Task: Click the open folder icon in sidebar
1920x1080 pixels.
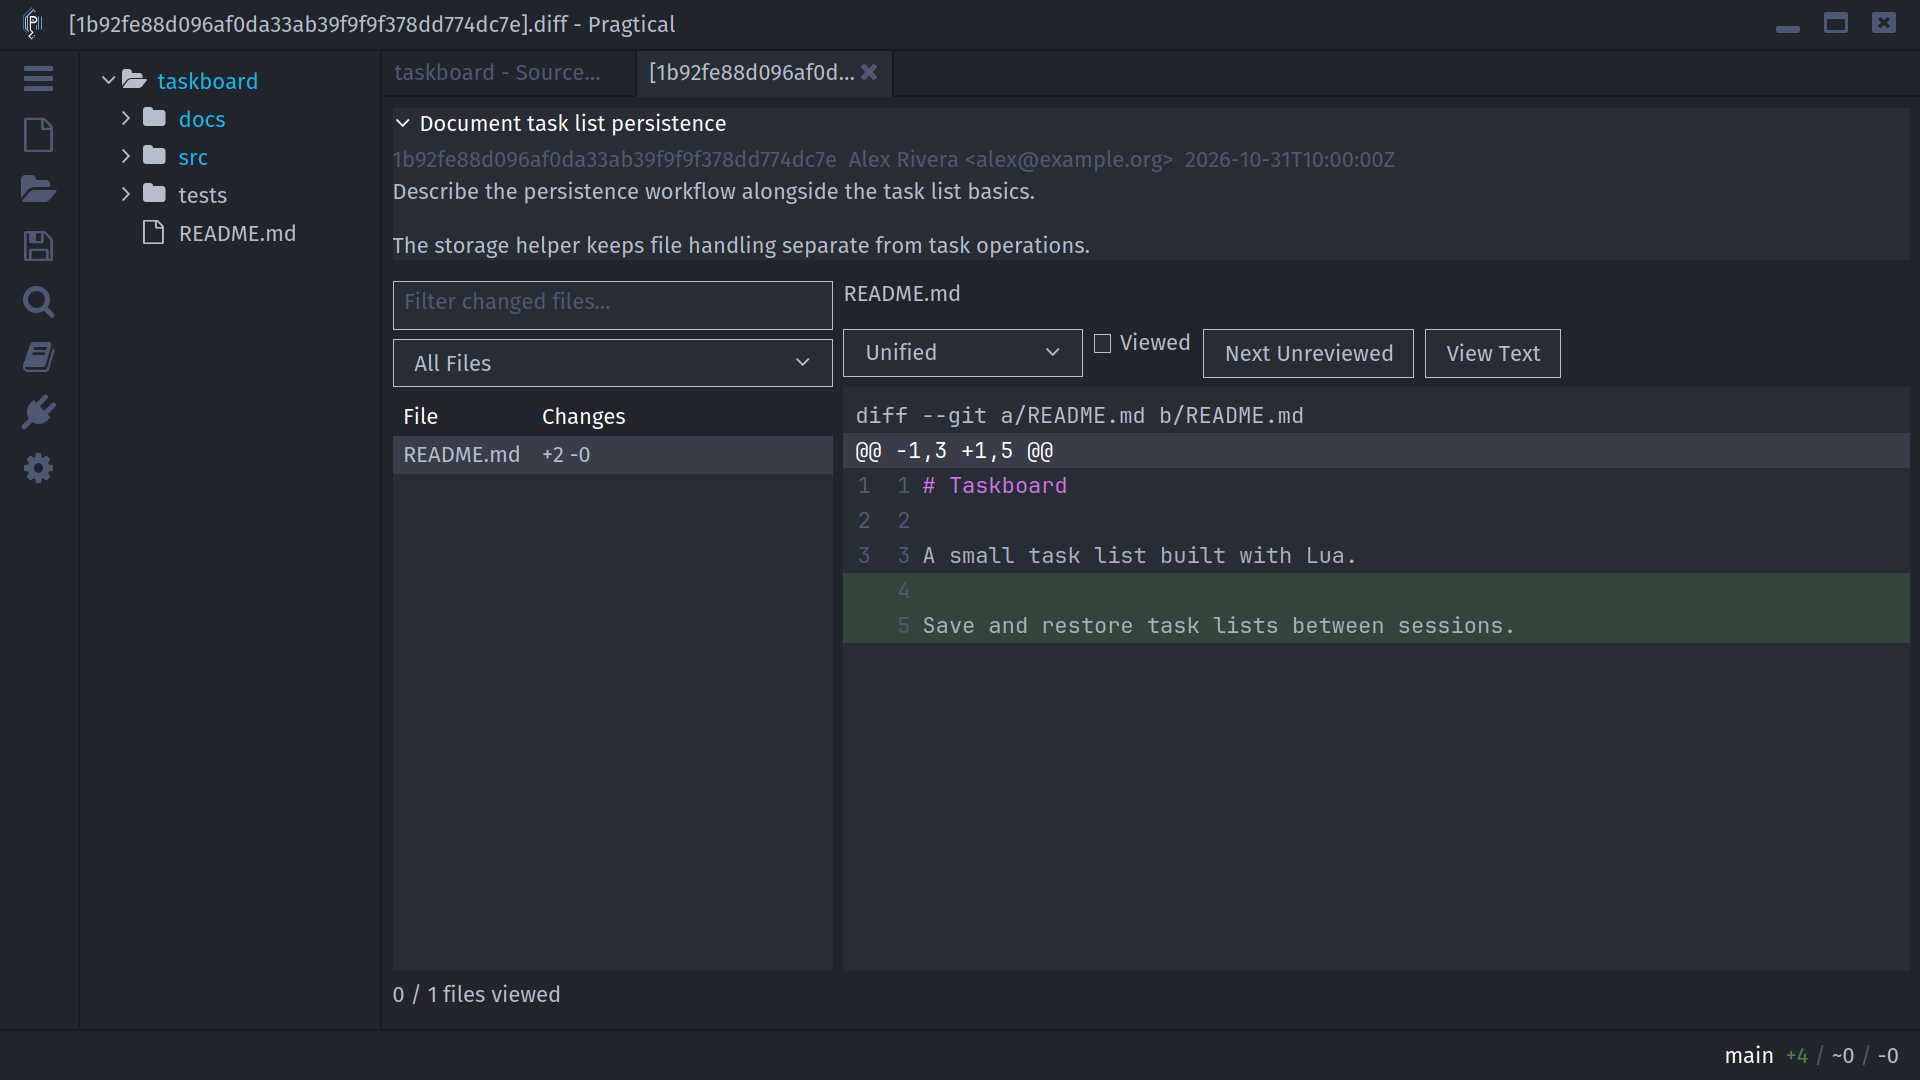Action: 38,189
